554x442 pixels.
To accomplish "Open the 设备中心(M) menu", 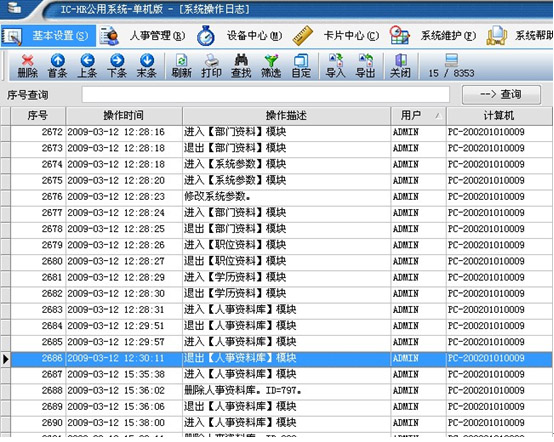I will point(254,36).
